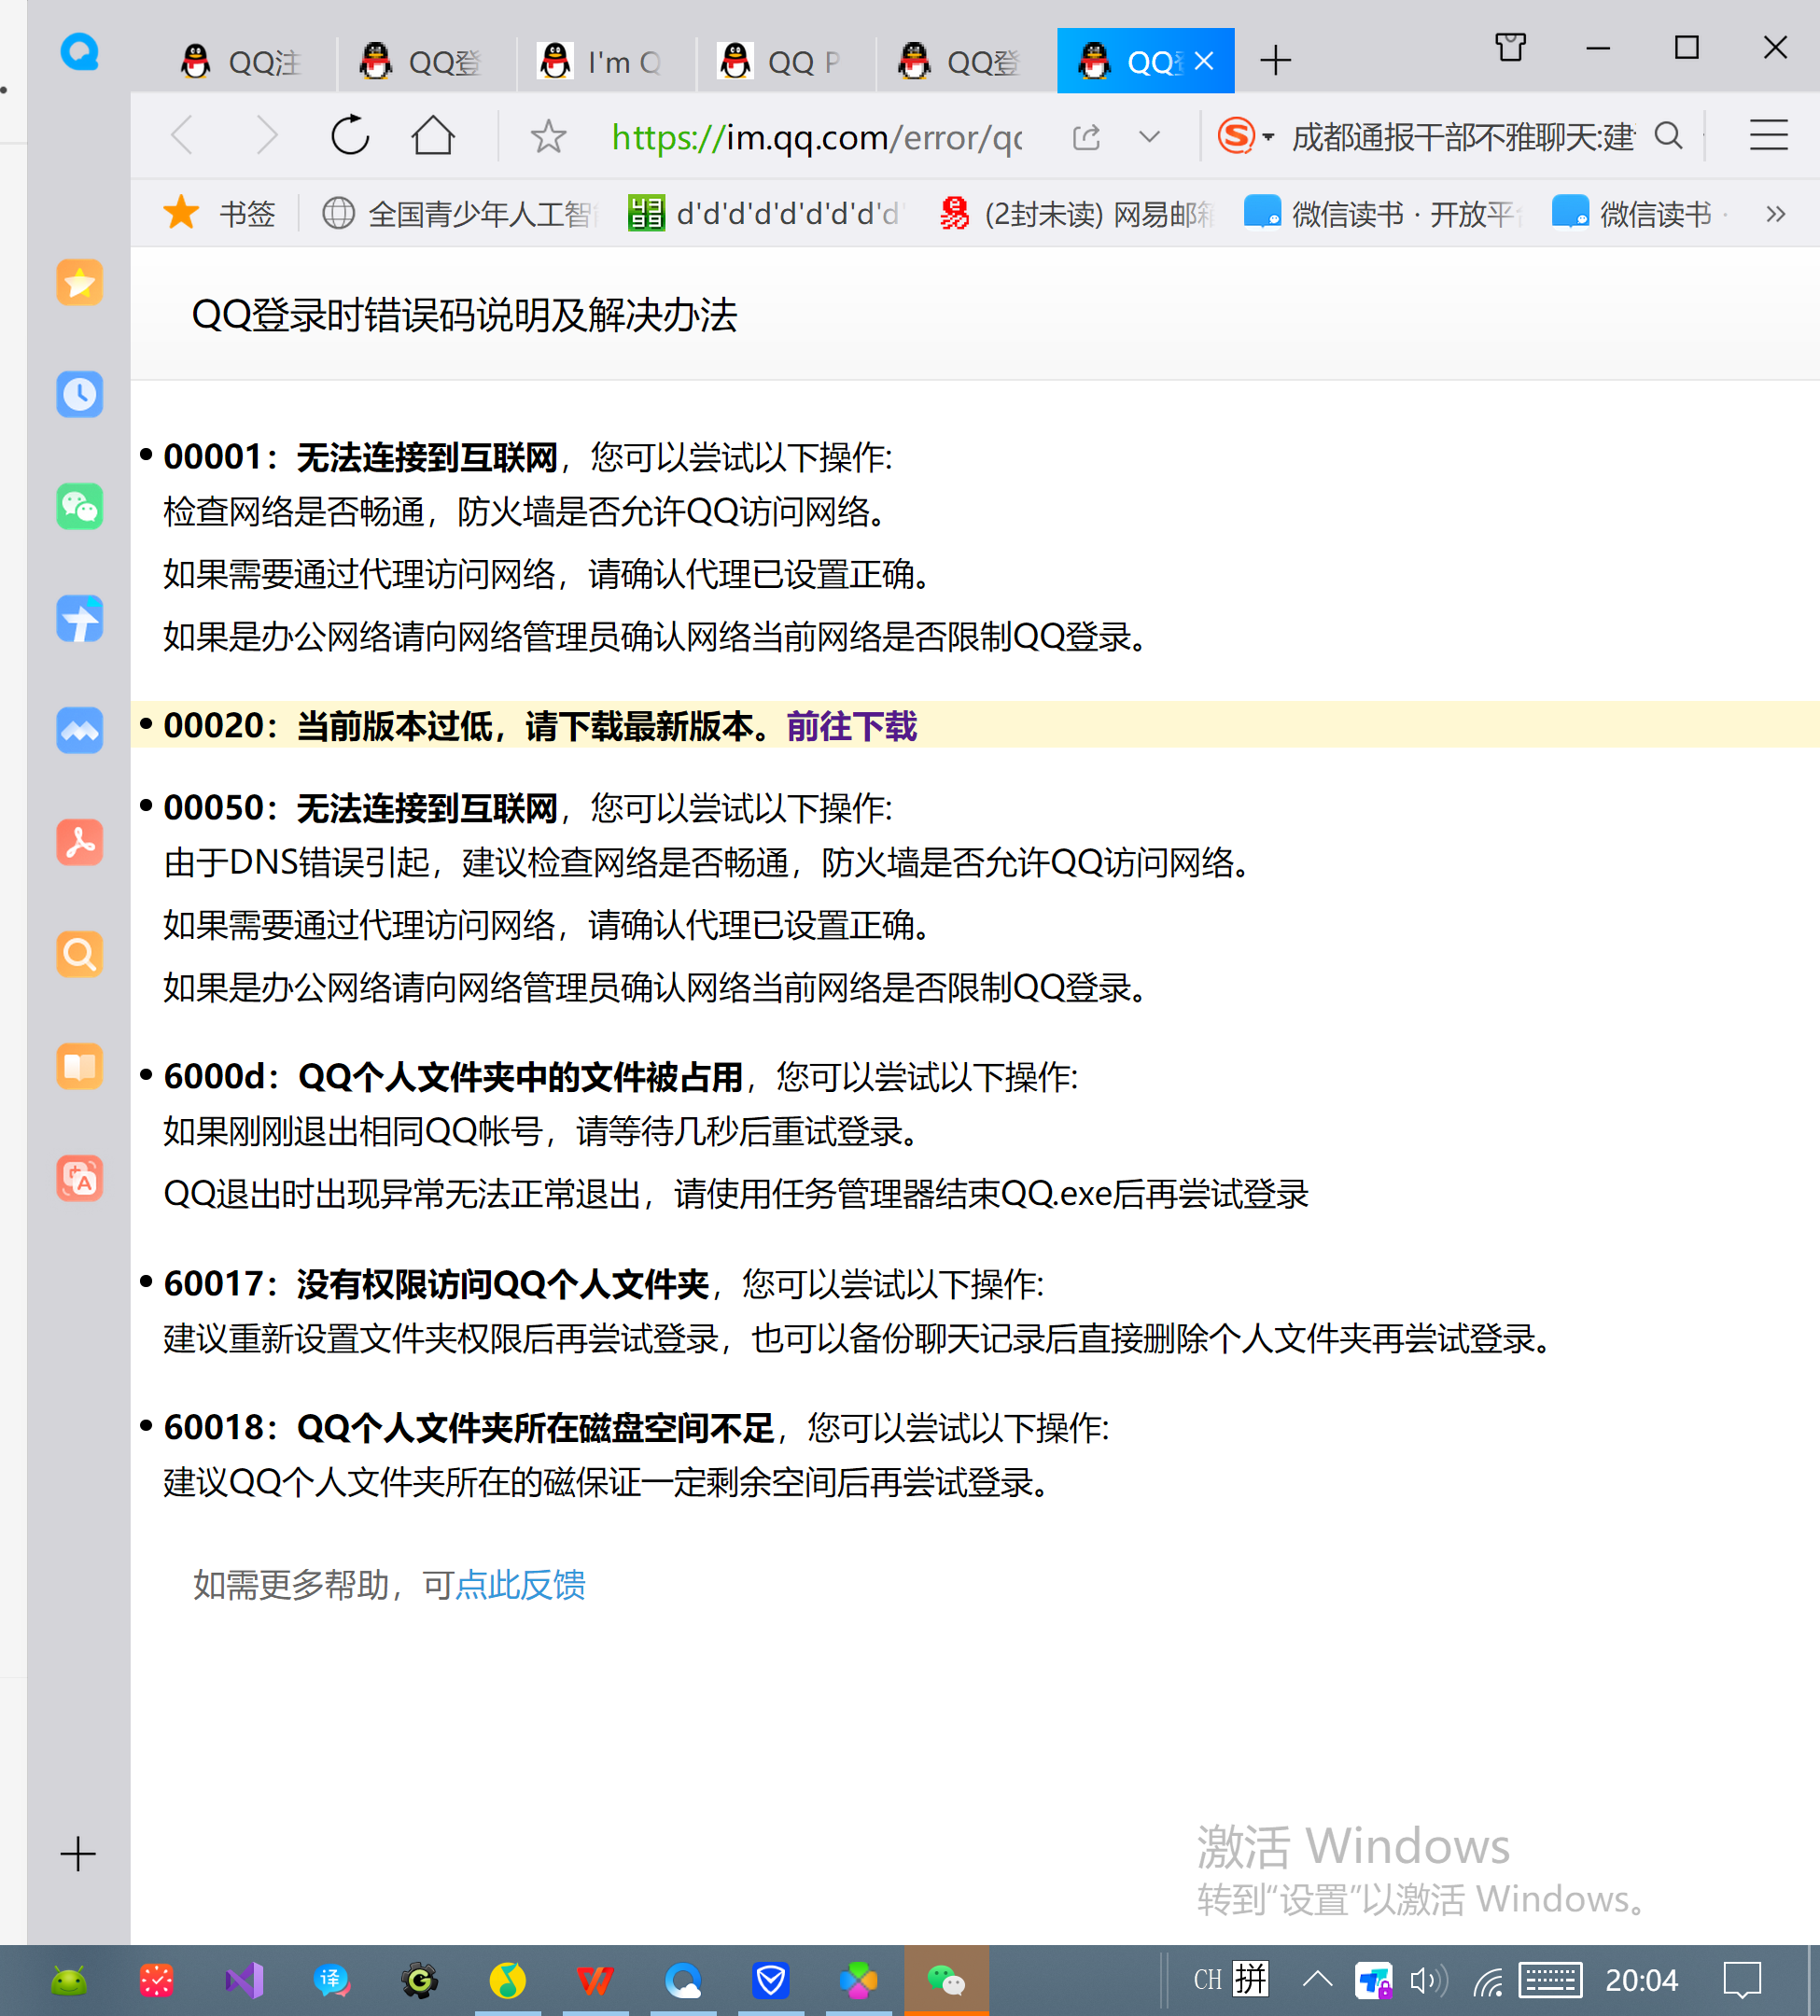Open the blue clock history sidebar icon
The image size is (1820, 2016).
(x=79, y=395)
